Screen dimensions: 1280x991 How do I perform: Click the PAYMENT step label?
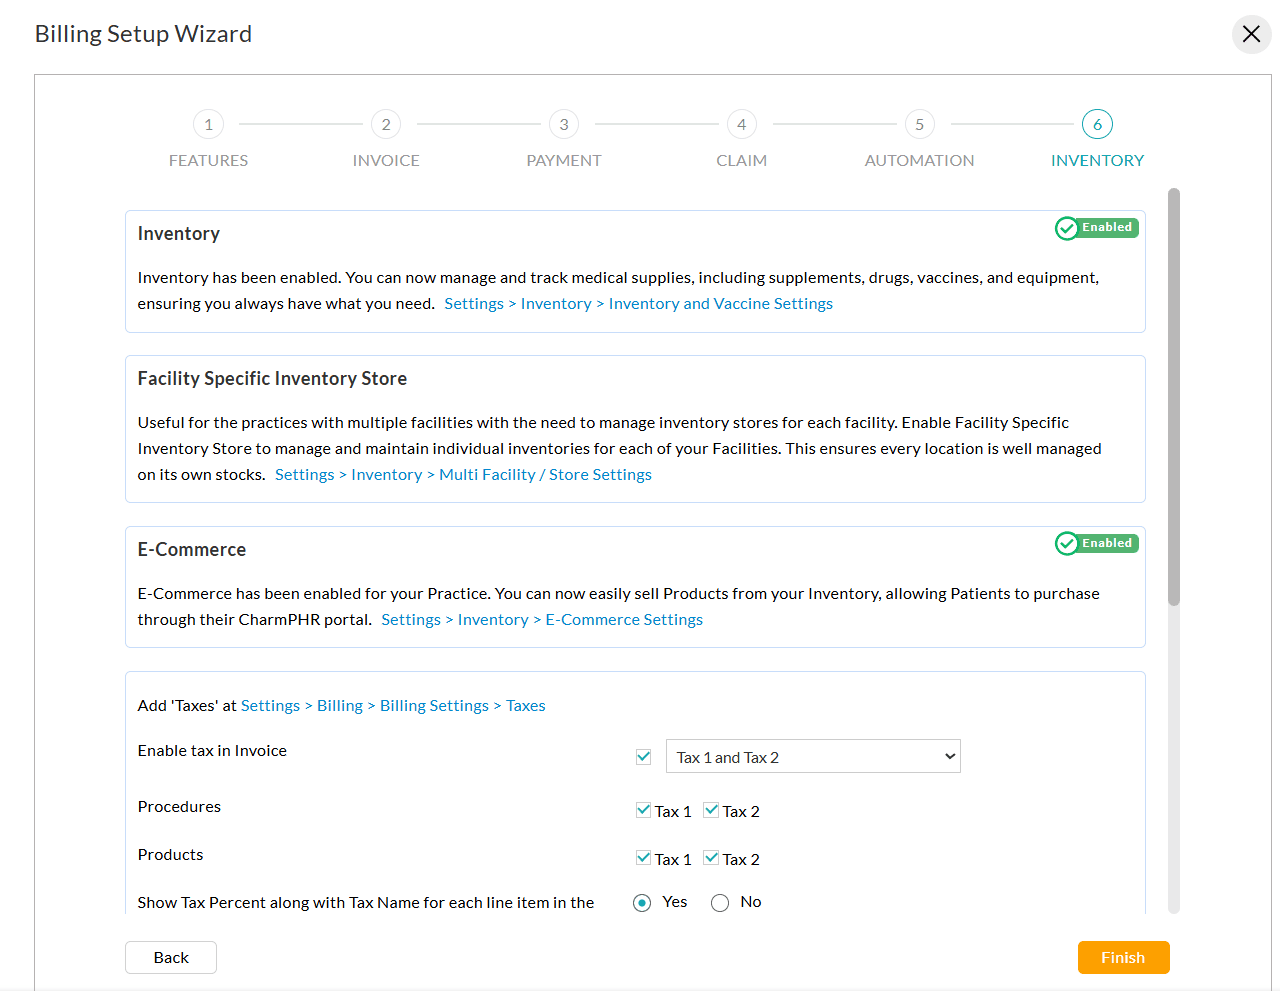pyautogui.click(x=563, y=160)
